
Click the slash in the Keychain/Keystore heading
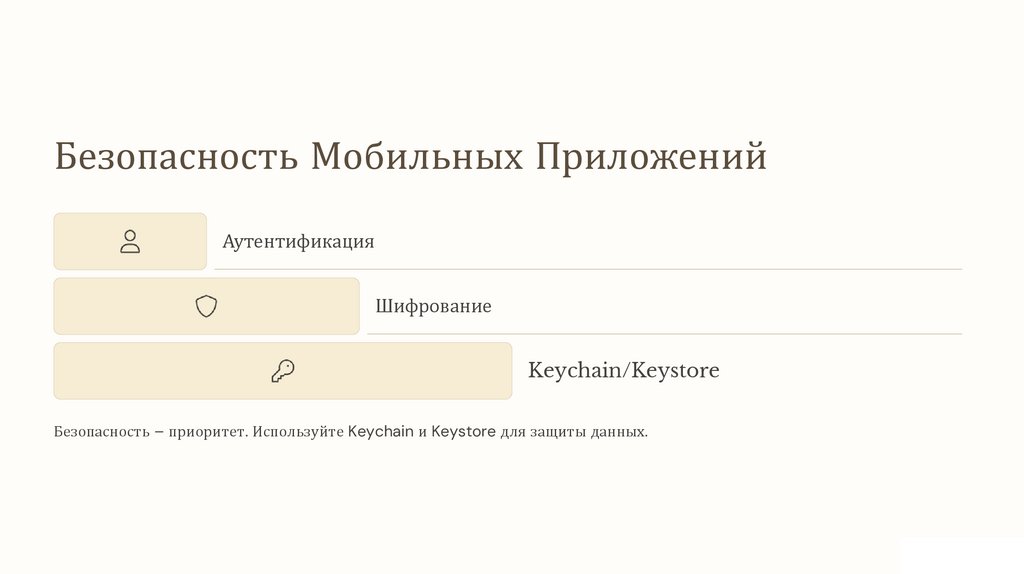click(629, 371)
